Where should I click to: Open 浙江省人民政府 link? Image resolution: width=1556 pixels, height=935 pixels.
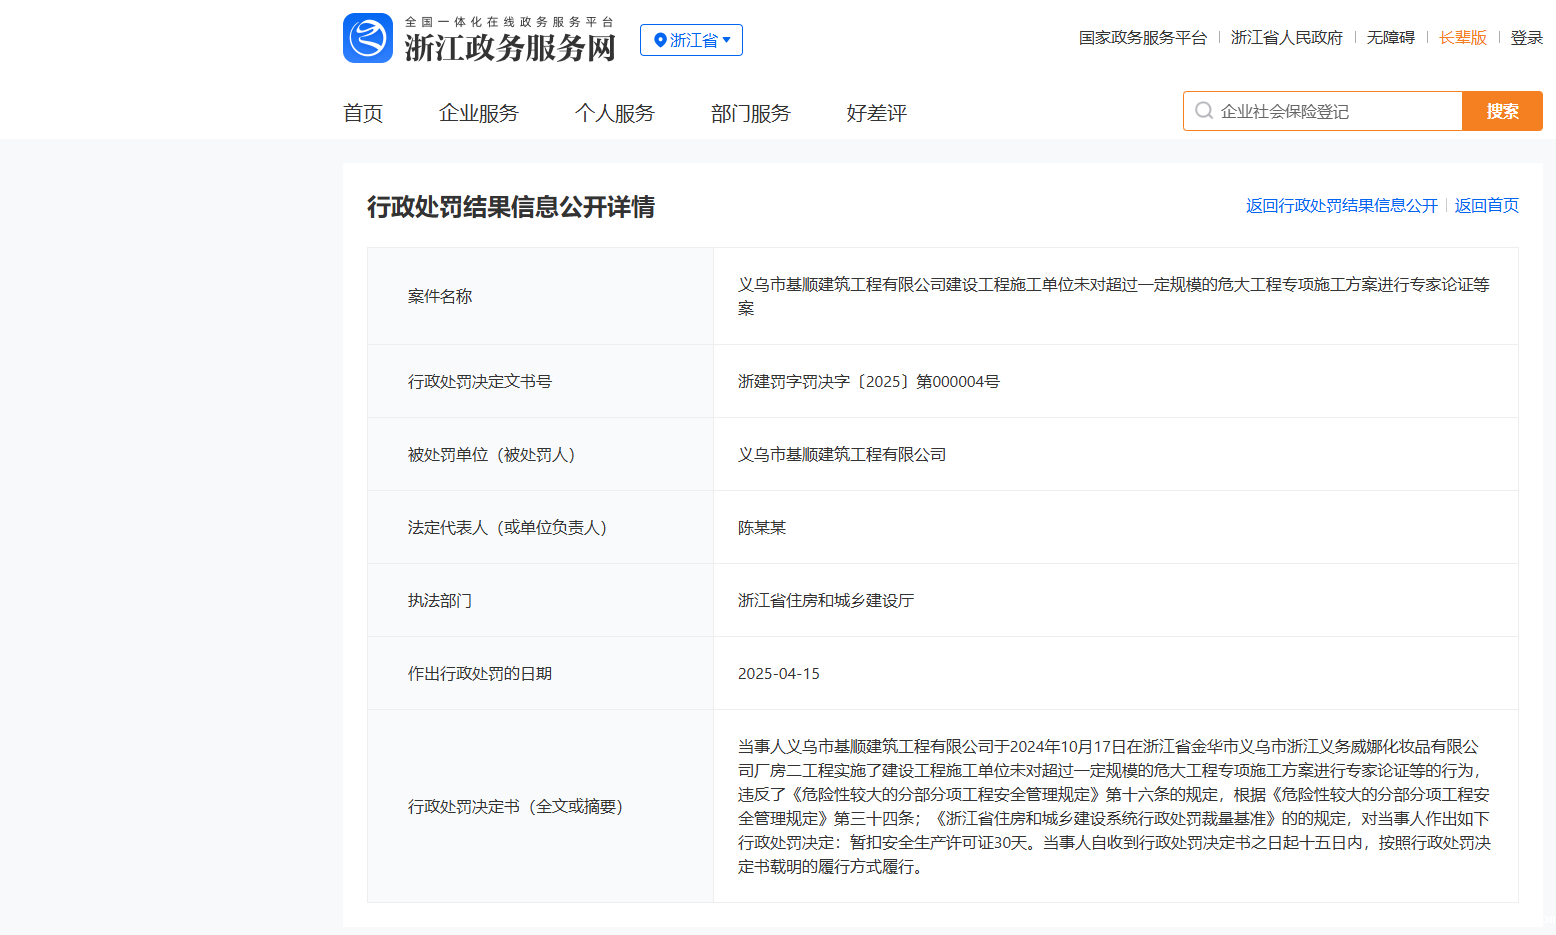point(1287,37)
